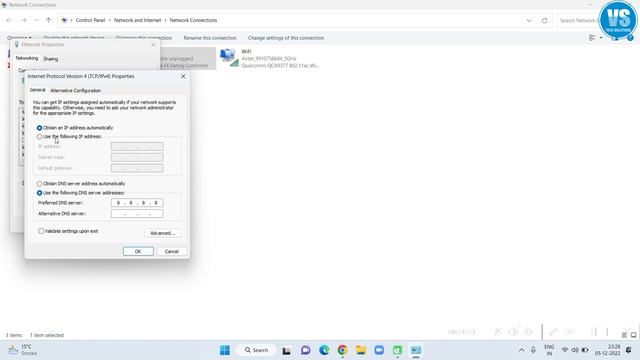Confirm the IPv4 dialog with OK
The width and height of the screenshot is (640, 360).
138,251
